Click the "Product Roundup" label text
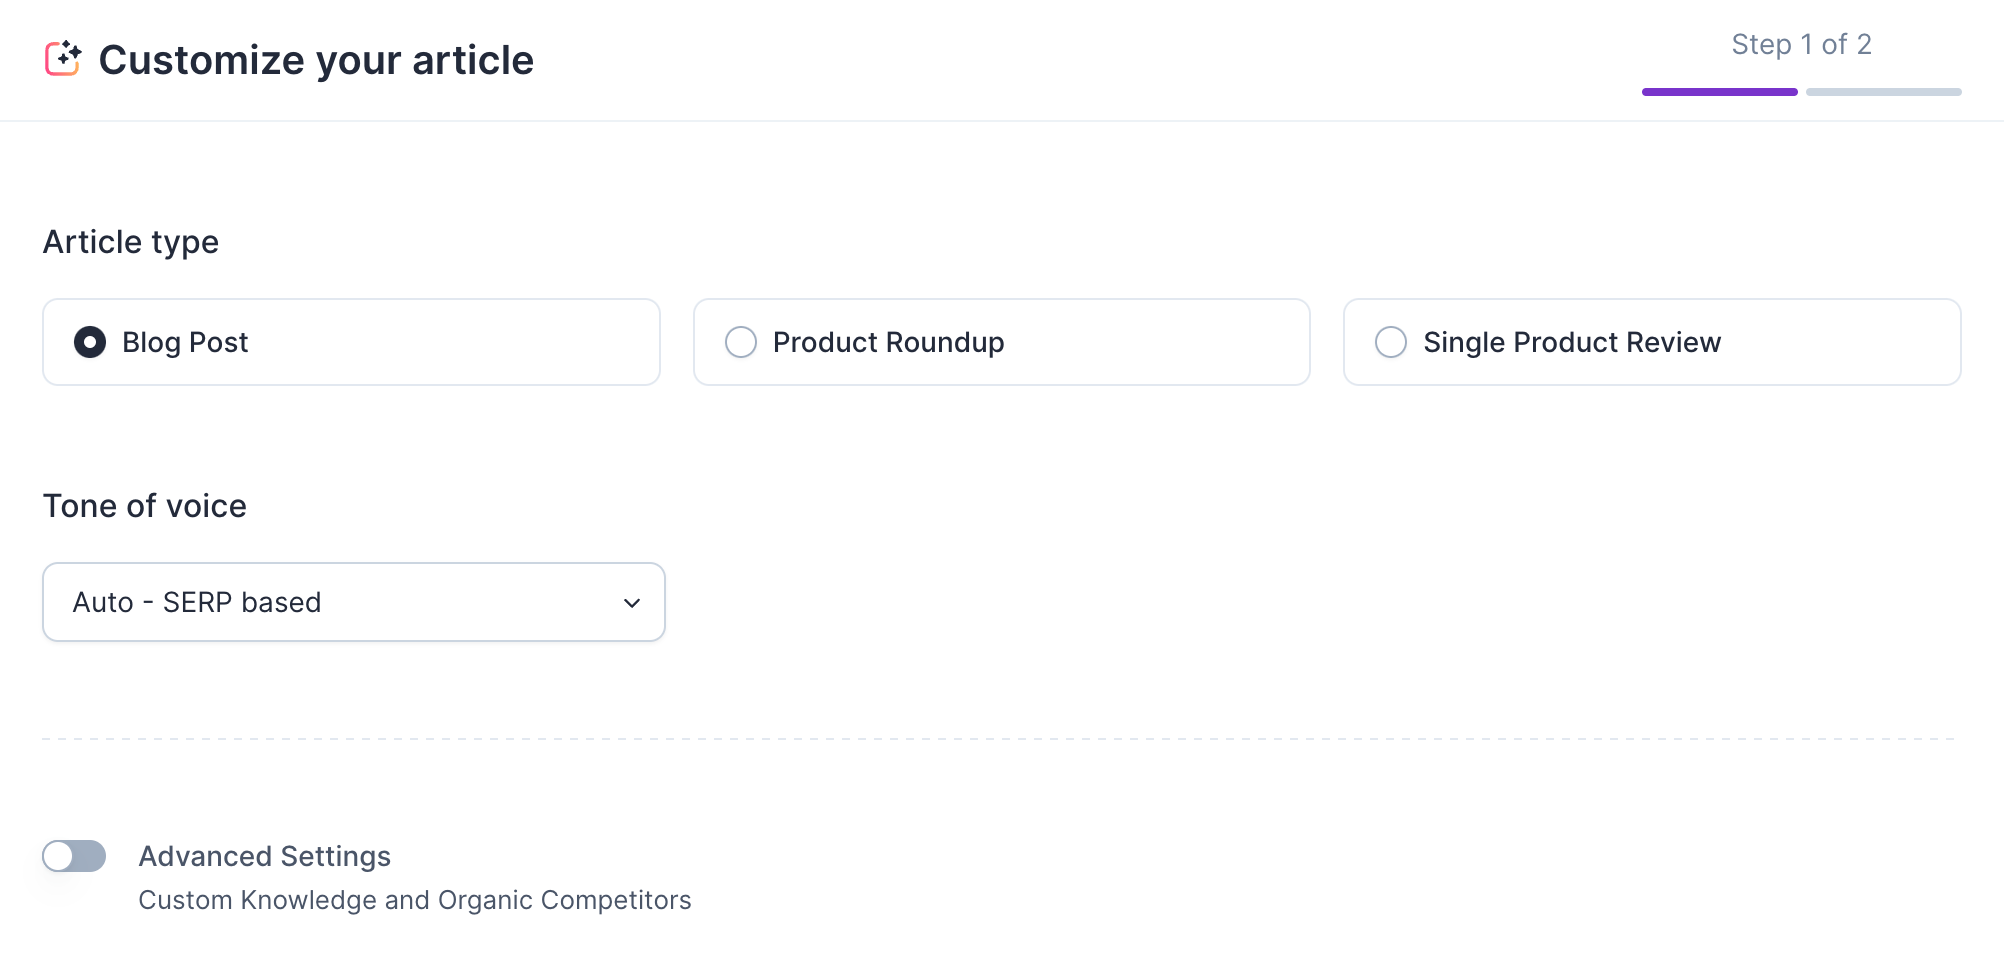This screenshot has height=966, width=2004. [888, 342]
